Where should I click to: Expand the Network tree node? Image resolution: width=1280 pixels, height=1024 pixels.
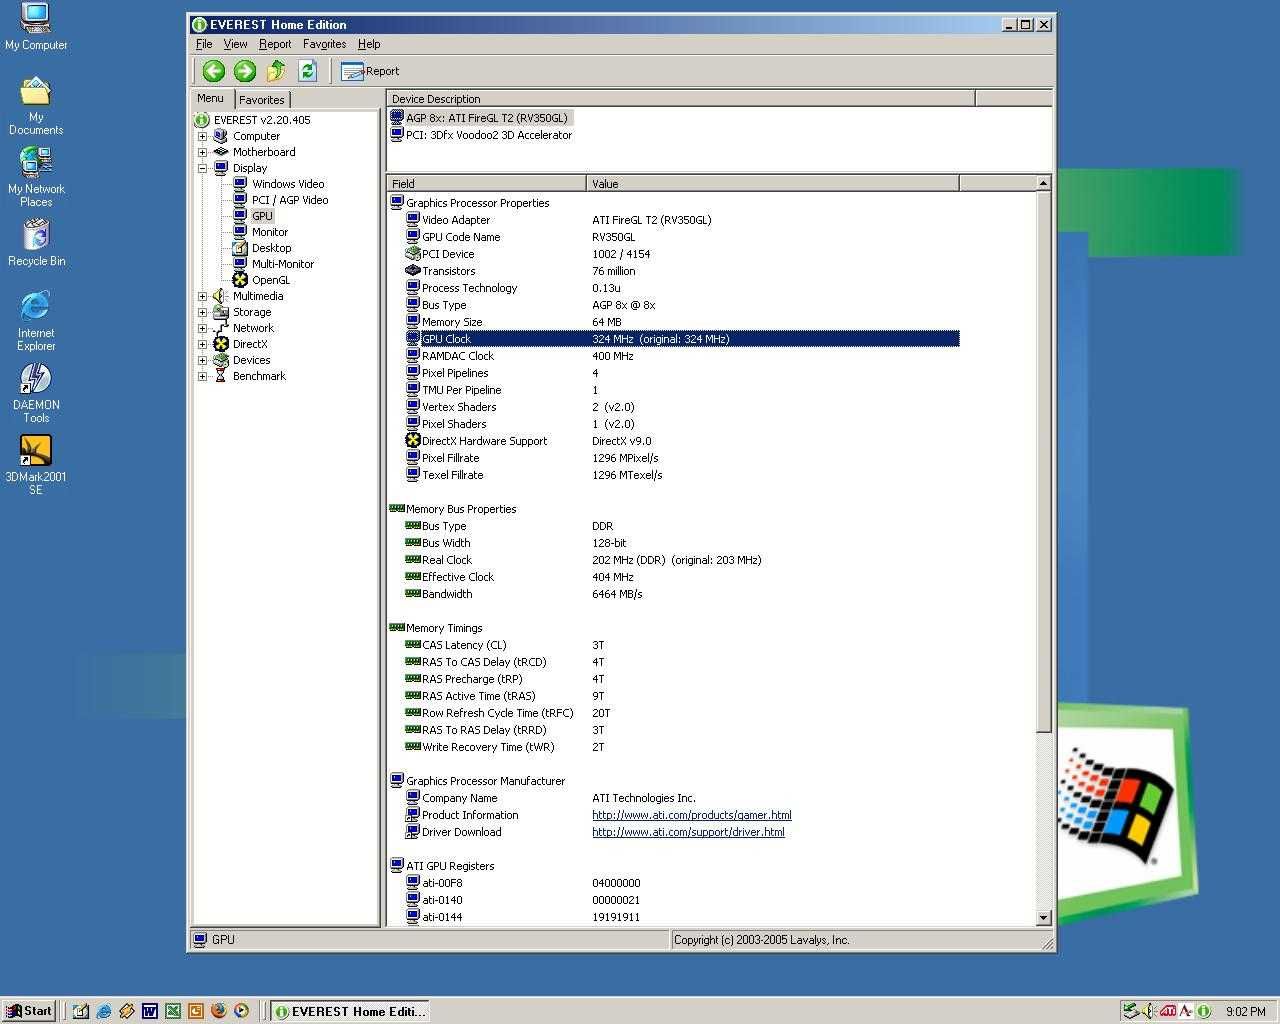(203, 328)
